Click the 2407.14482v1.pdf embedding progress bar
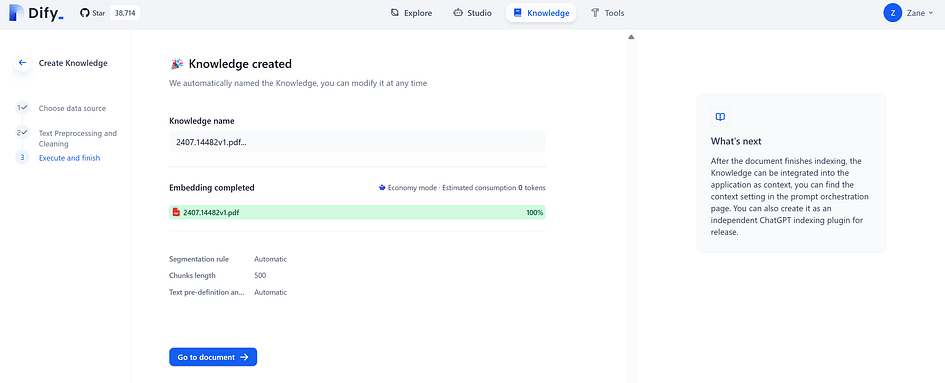945x383 pixels. point(357,212)
